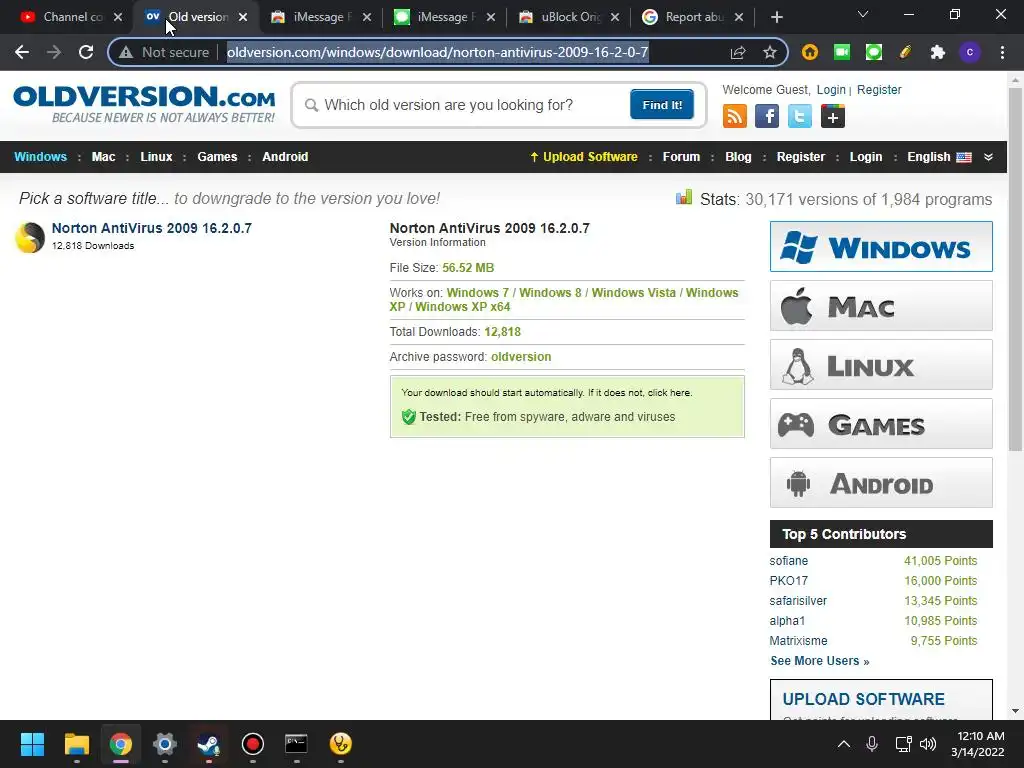1024x768 pixels.
Task: Focus the old version search field
Action: click(x=467, y=105)
